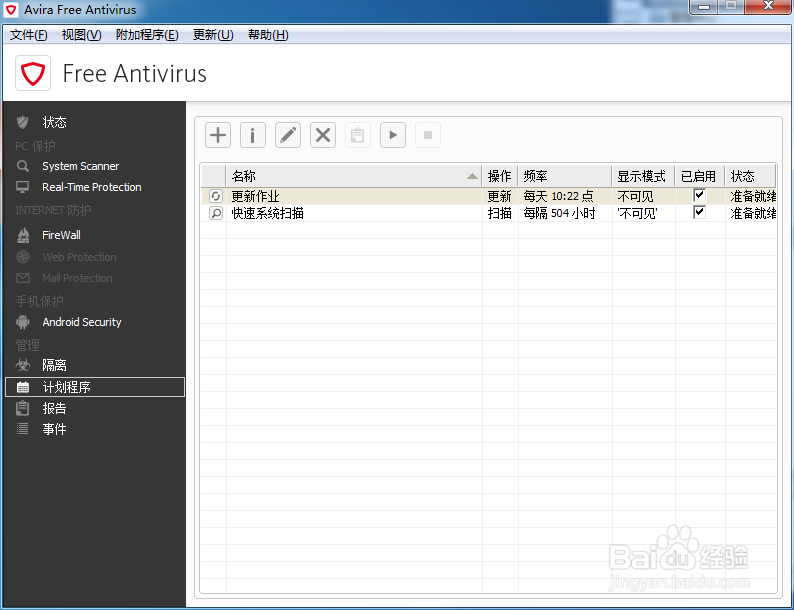Toggle enabled checkbox for 更新作业
Viewport: 794px width, 610px height.
(699, 195)
